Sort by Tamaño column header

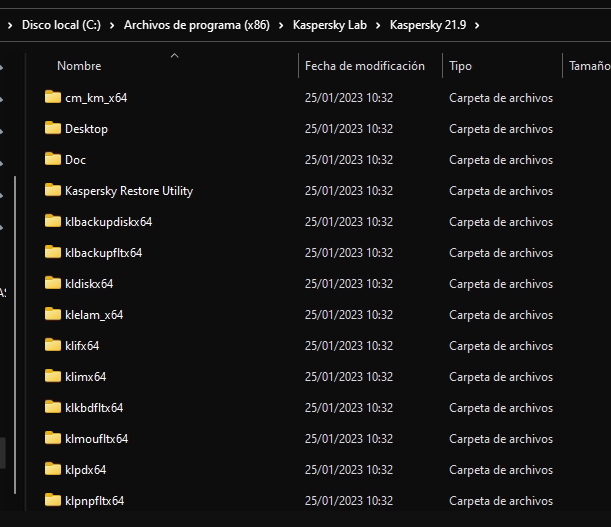tap(590, 66)
